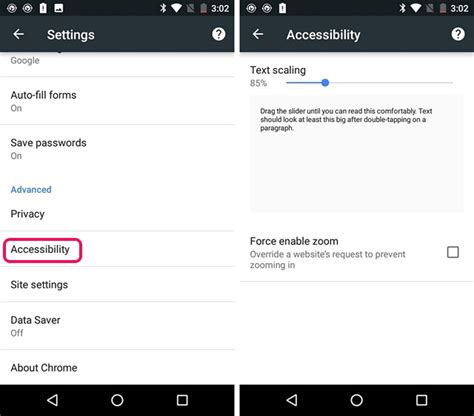474x416 pixels.
Task: Enable the Force enable zoom checkbox
Action: (453, 252)
